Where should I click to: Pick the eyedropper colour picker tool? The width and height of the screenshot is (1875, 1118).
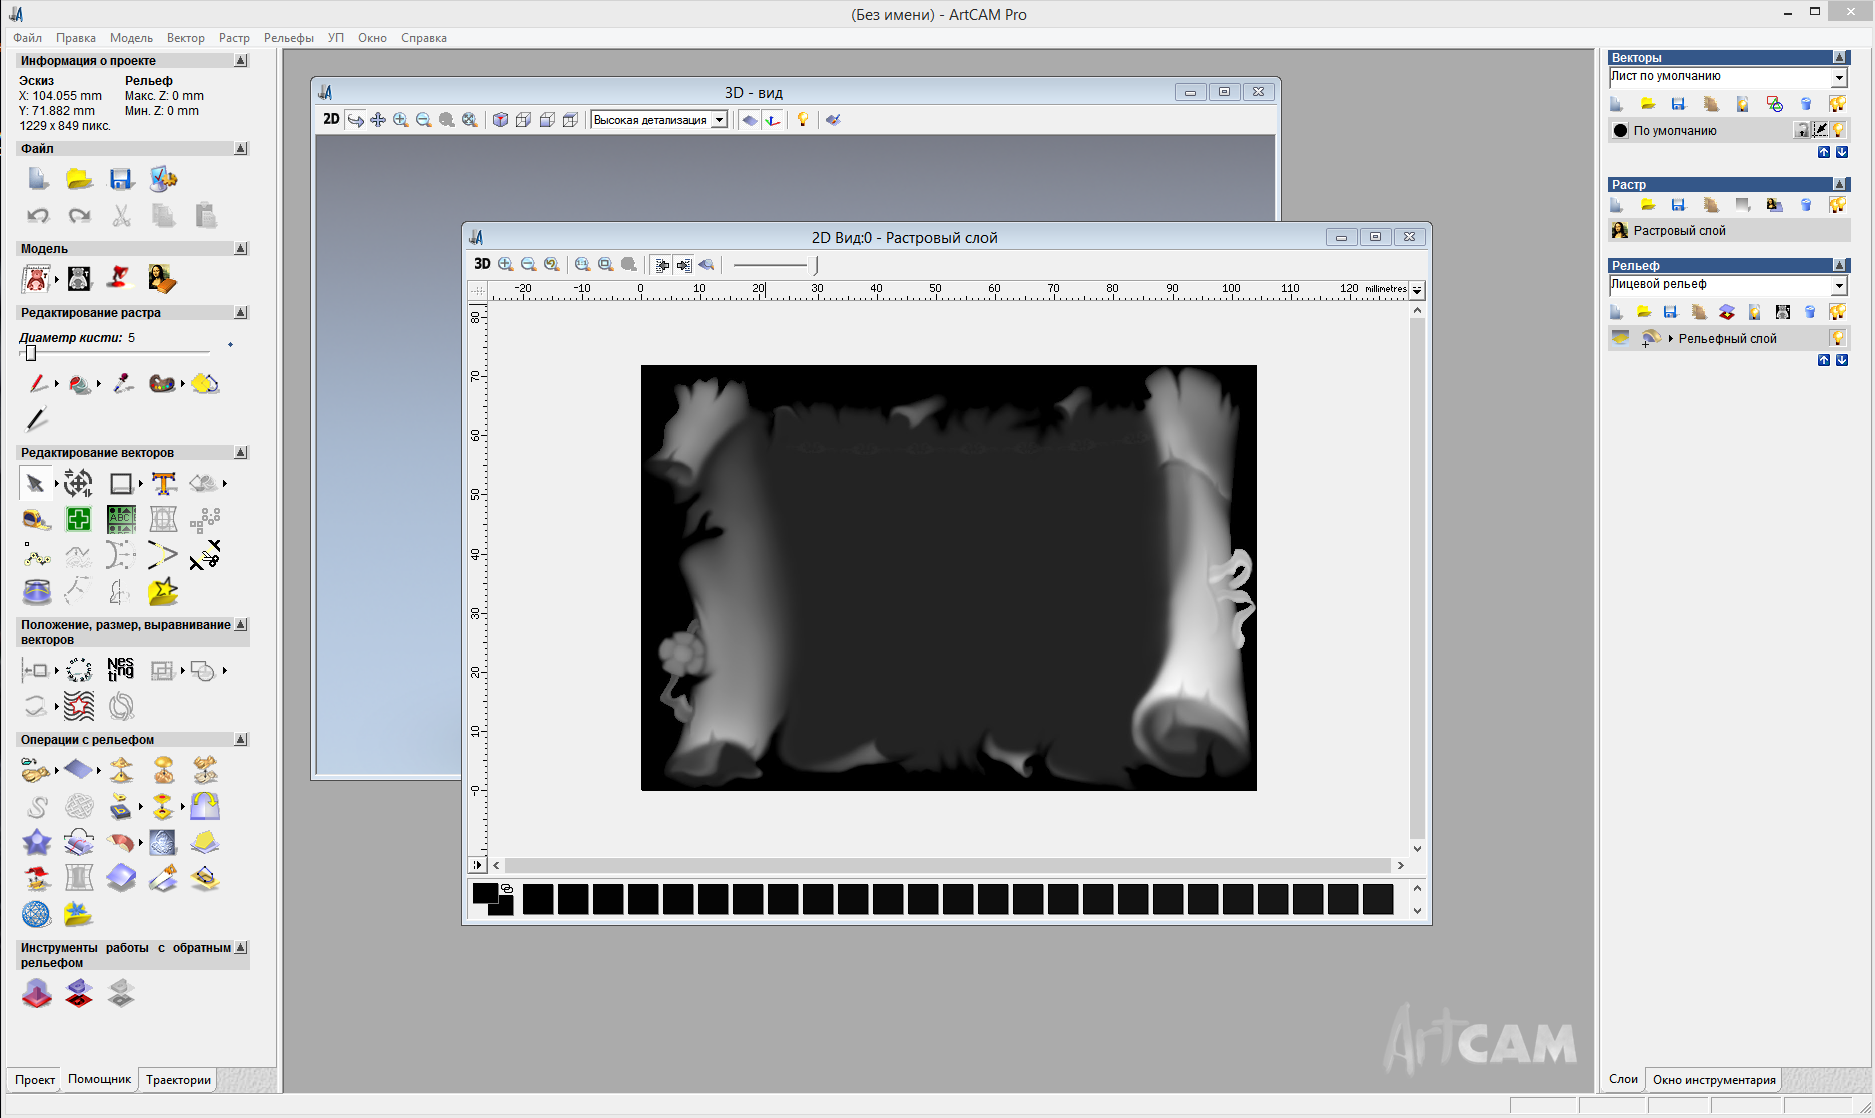(122, 383)
